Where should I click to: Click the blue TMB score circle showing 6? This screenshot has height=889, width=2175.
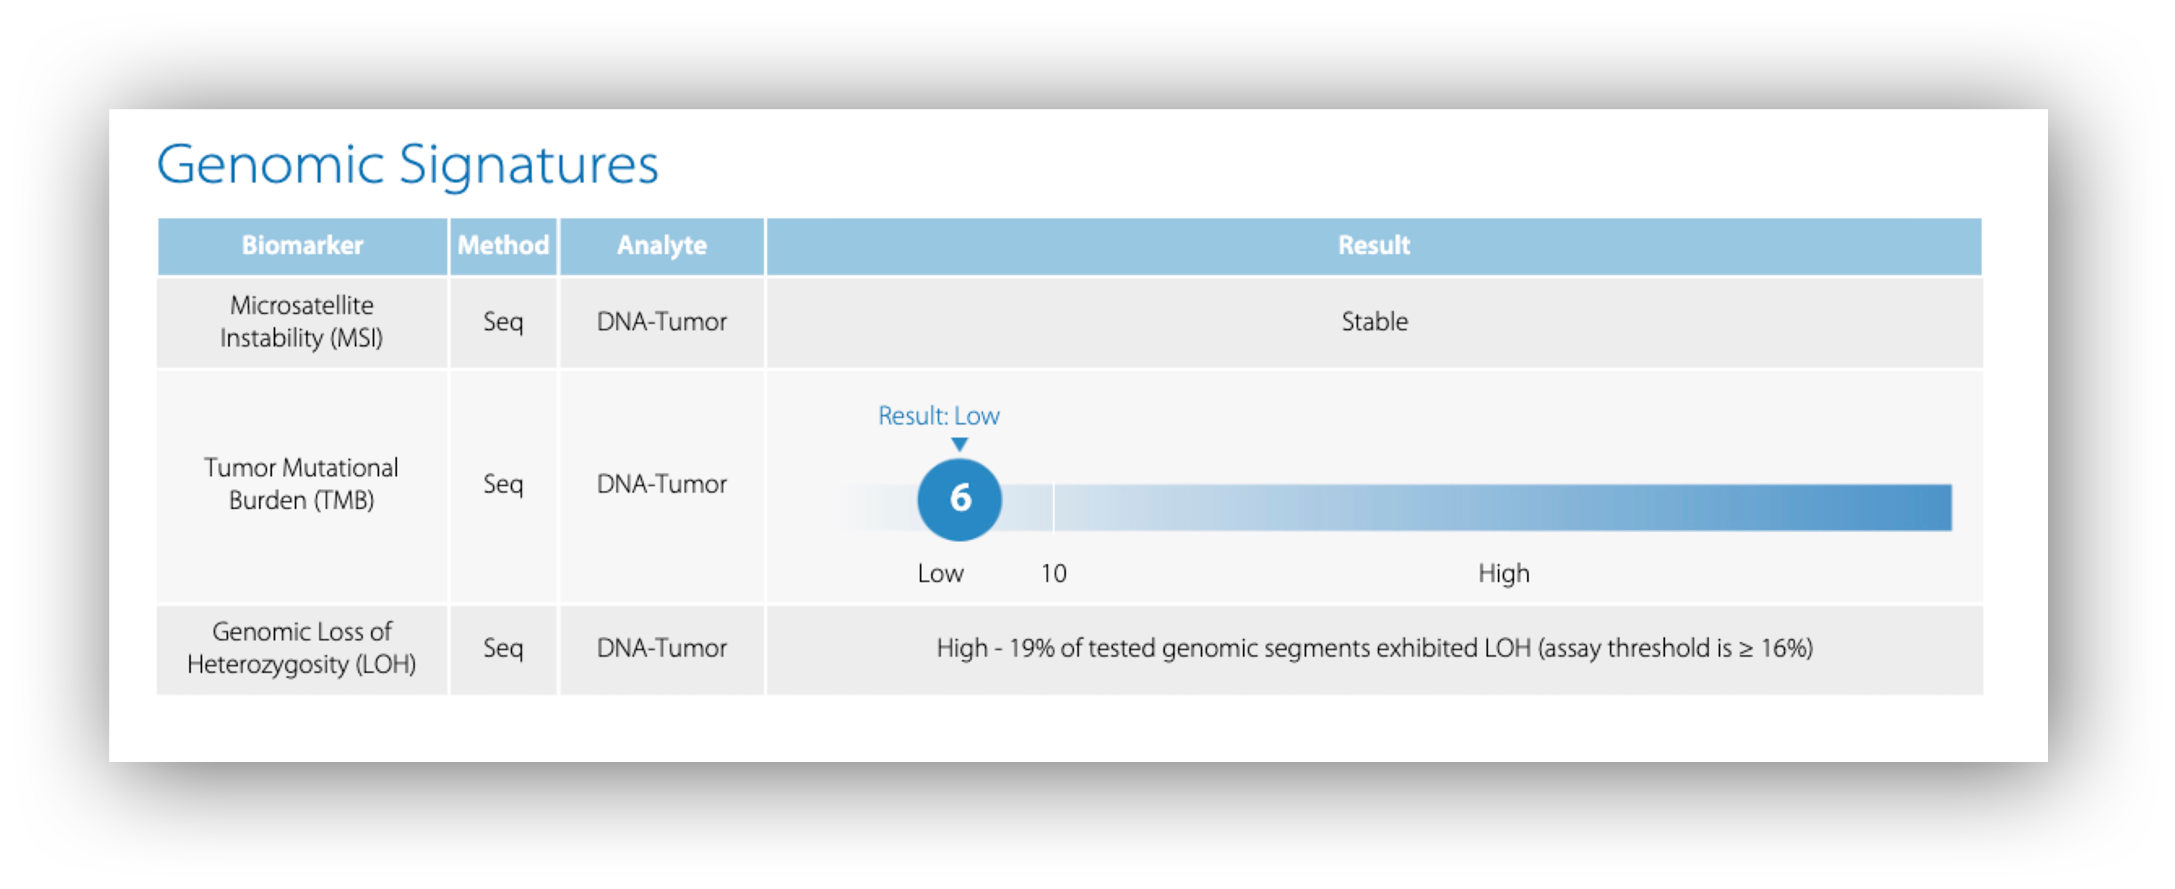(959, 499)
